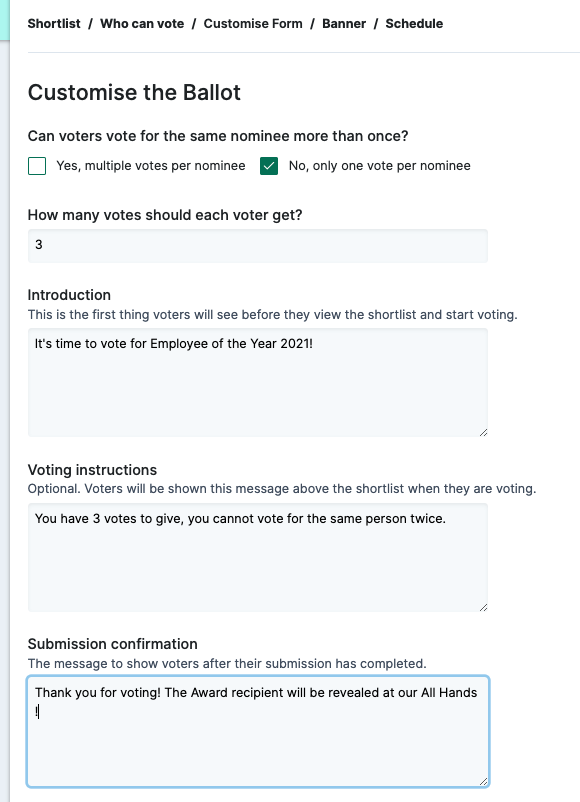
Task: Grab the Introduction box resize handle
Action: pos(483,433)
